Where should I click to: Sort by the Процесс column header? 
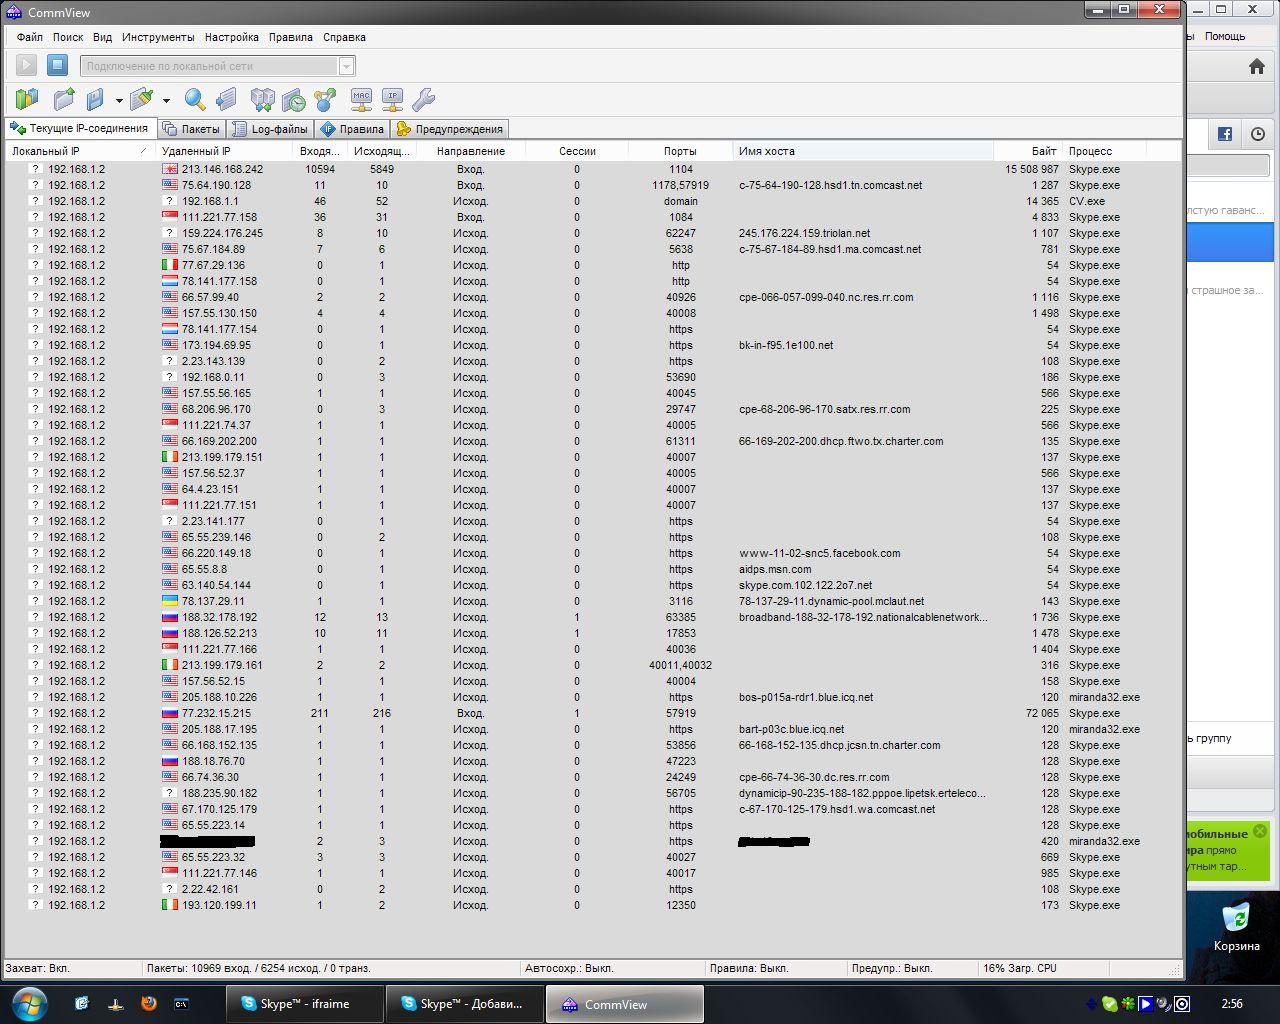click(x=1104, y=151)
